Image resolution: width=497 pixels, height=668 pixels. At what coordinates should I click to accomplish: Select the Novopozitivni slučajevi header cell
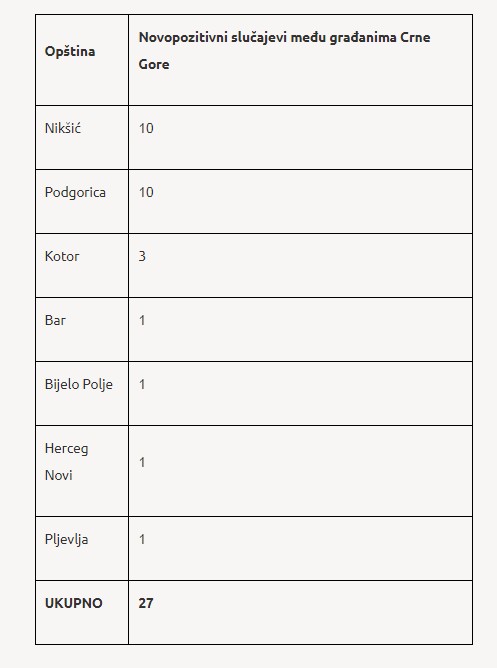click(x=300, y=60)
